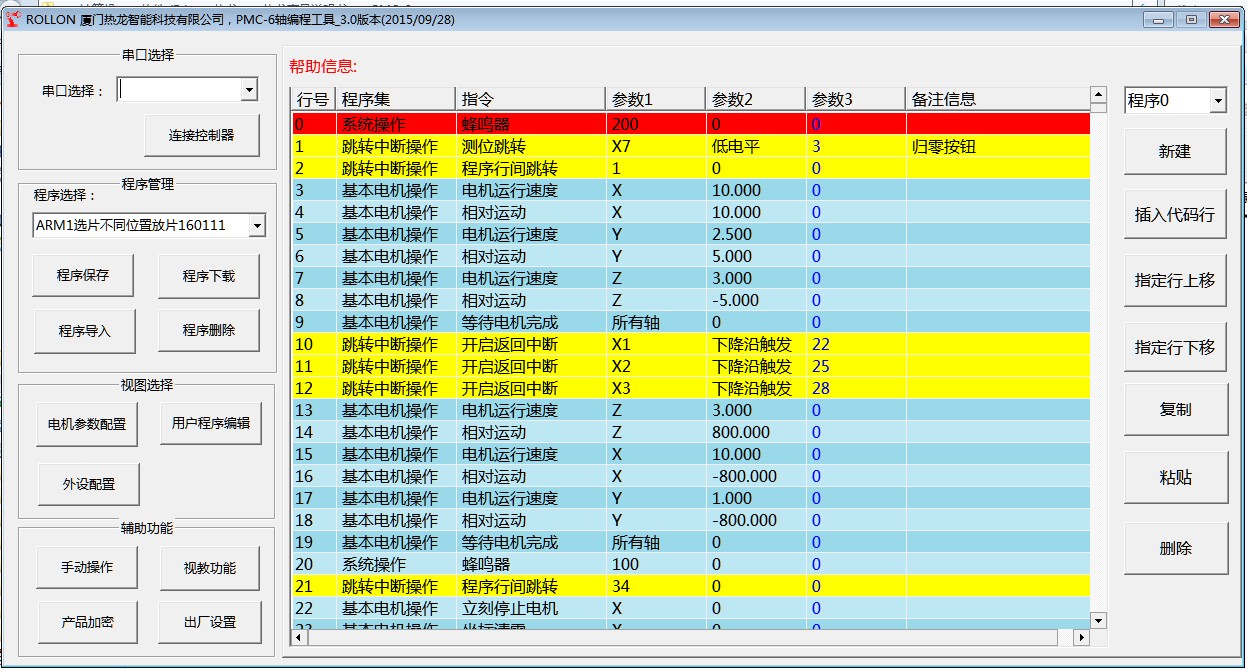Save the program with 程序保存
This screenshot has width=1247, height=670.
[x=83, y=276]
